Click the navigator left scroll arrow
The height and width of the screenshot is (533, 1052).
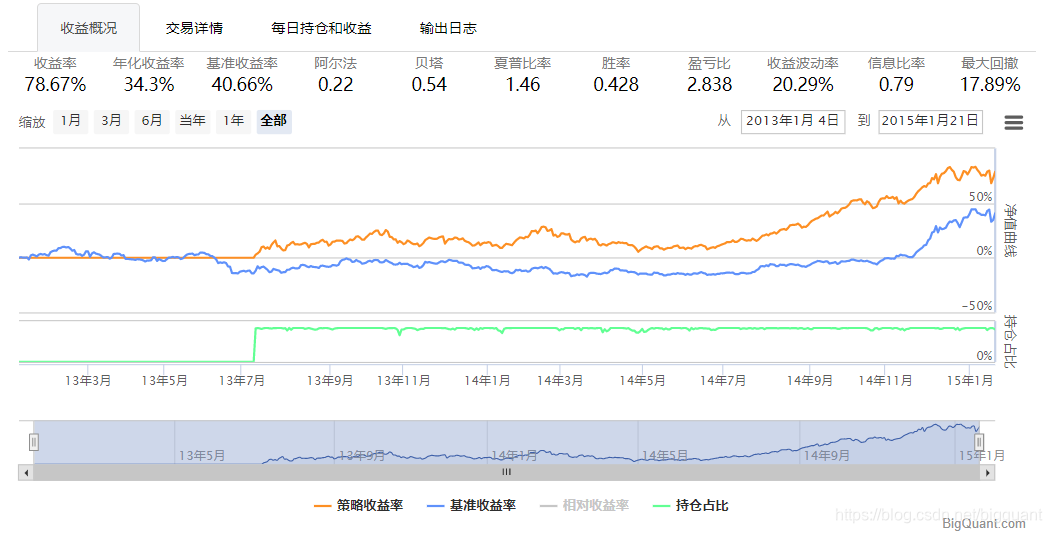point(26,473)
